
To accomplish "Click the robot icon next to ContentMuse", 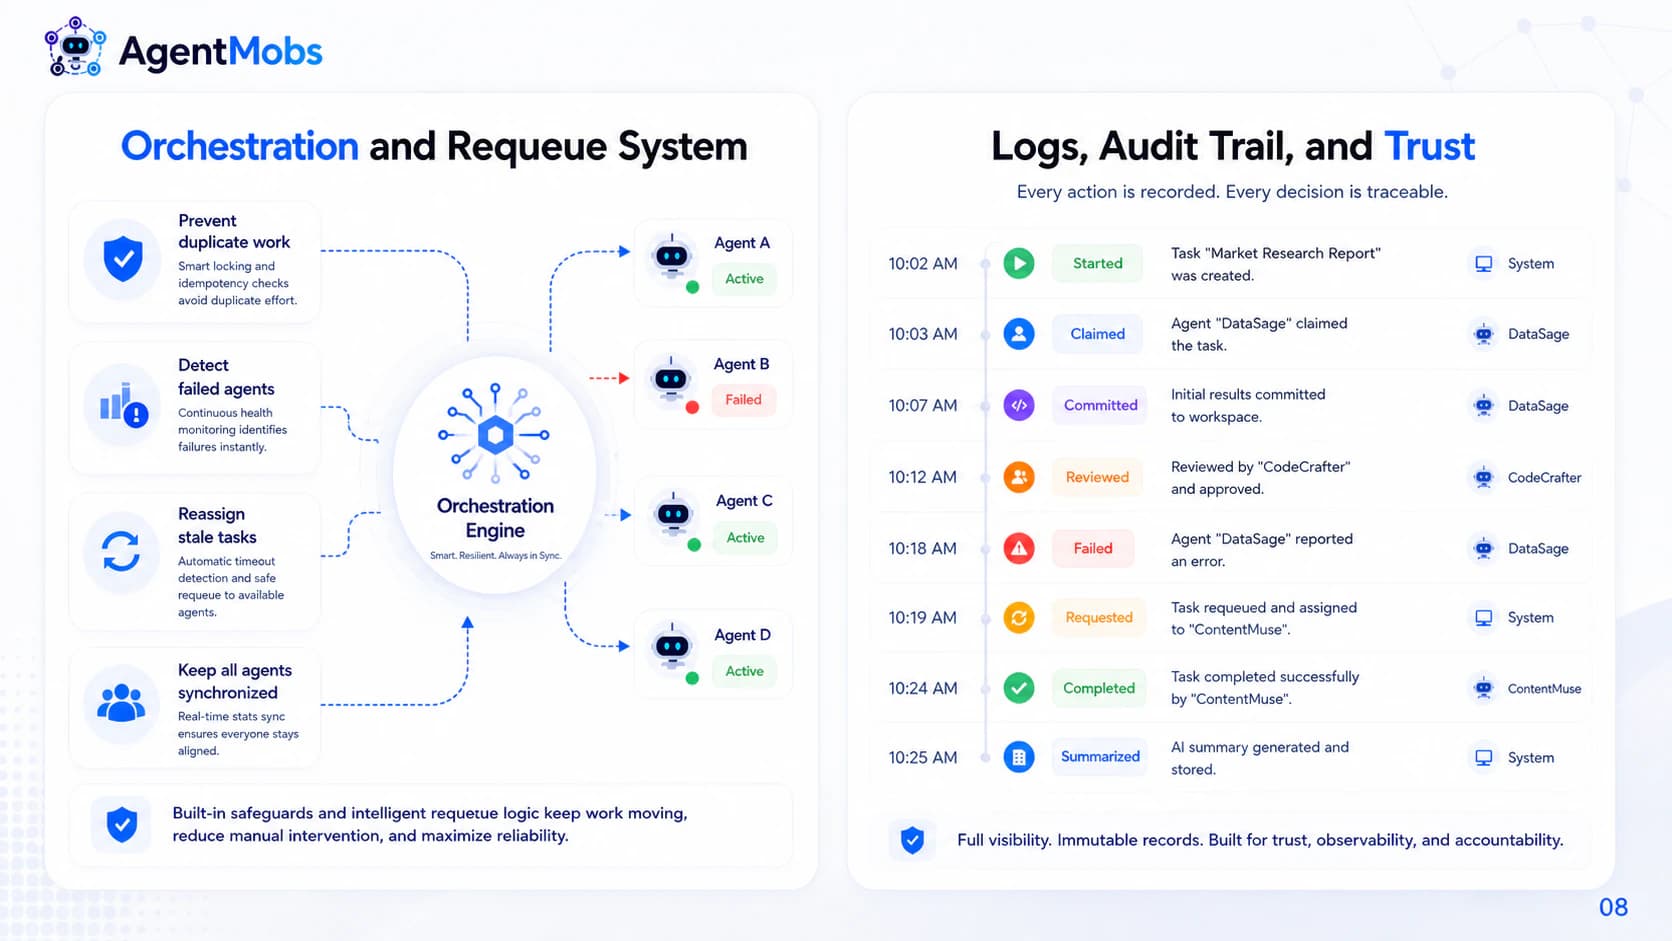I will (x=1484, y=688).
